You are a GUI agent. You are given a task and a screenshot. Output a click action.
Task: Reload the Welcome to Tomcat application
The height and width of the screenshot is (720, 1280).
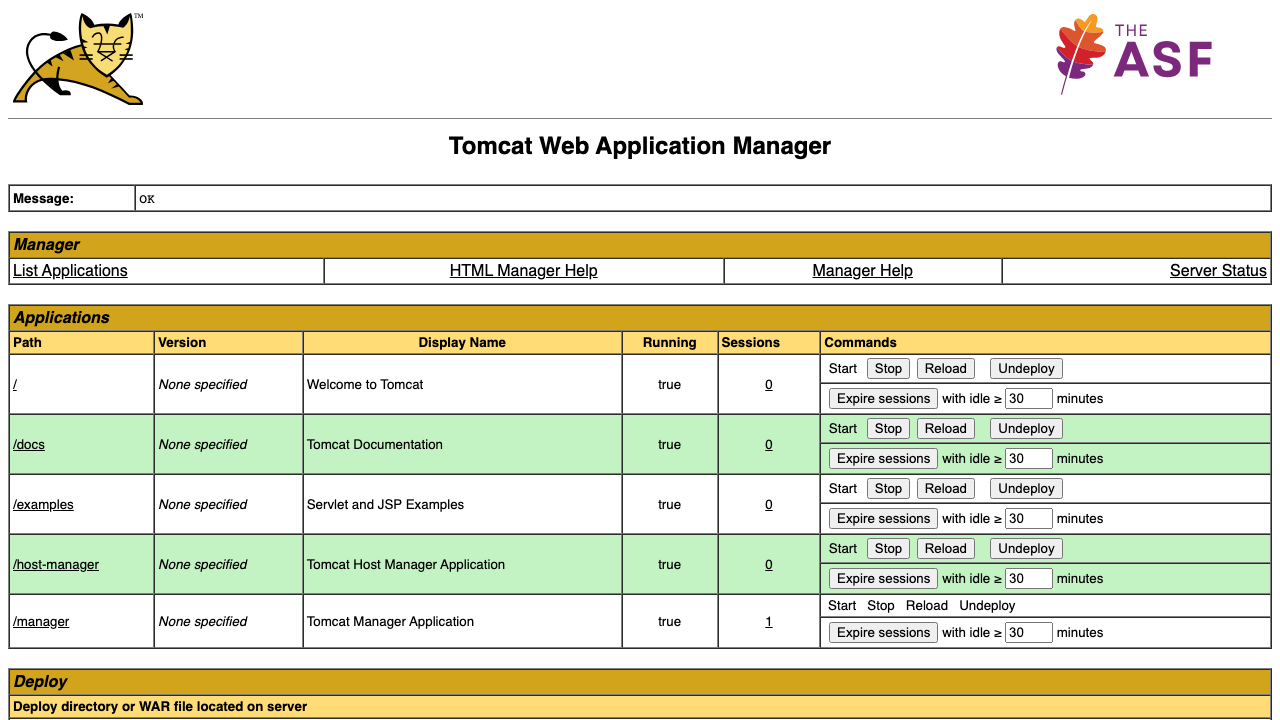tap(945, 369)
